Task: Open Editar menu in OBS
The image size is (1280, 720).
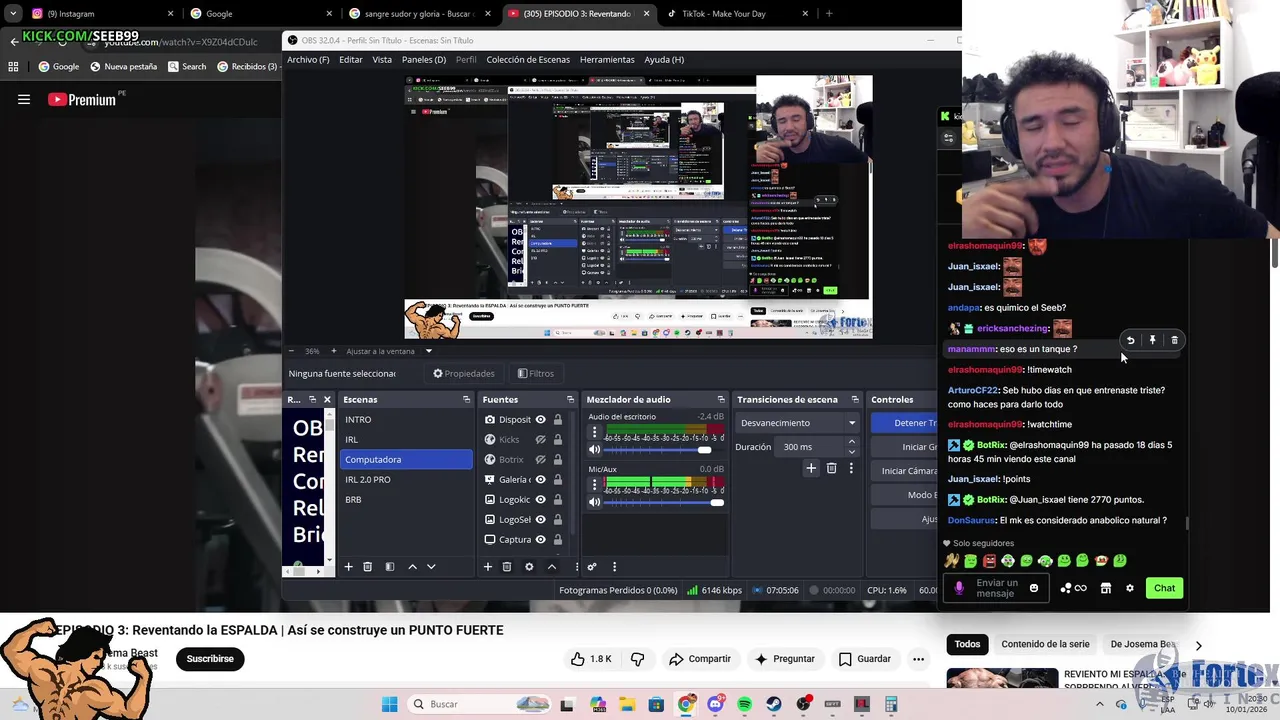Action: [351, 60]
